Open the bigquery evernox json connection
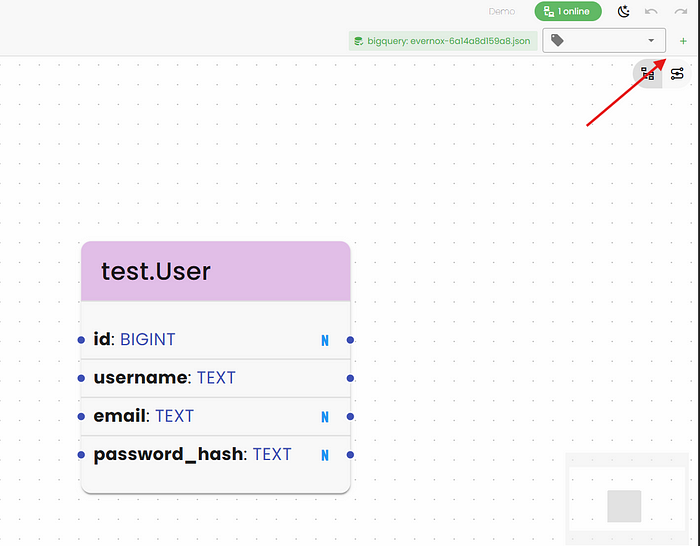The height and width of the screenshot is (546, 700). [x=443, y=41]
